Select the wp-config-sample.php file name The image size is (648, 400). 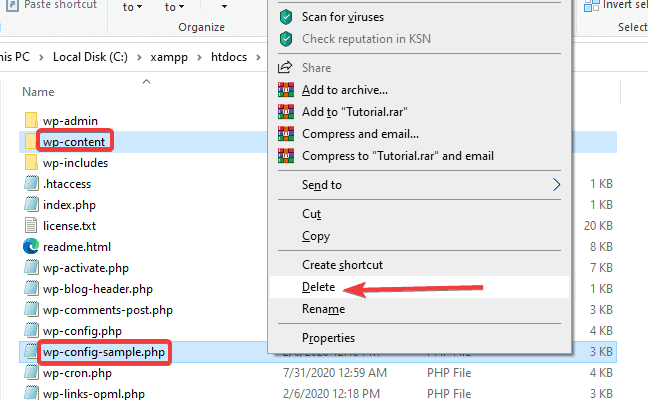[104, 352]
